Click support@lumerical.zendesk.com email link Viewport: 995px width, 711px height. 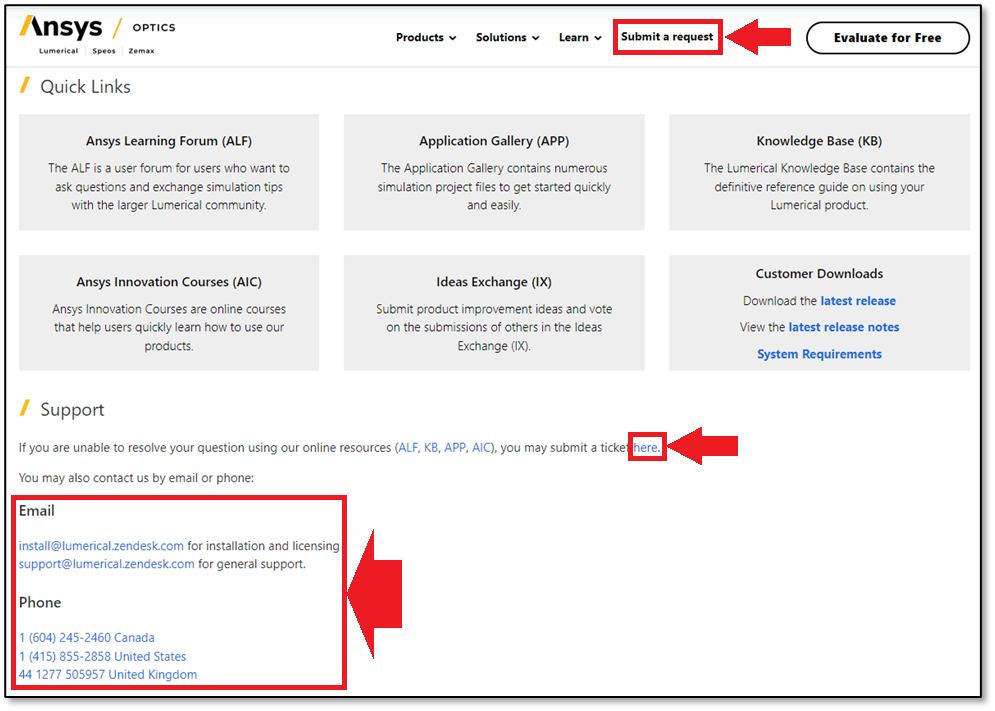point(107,564)
